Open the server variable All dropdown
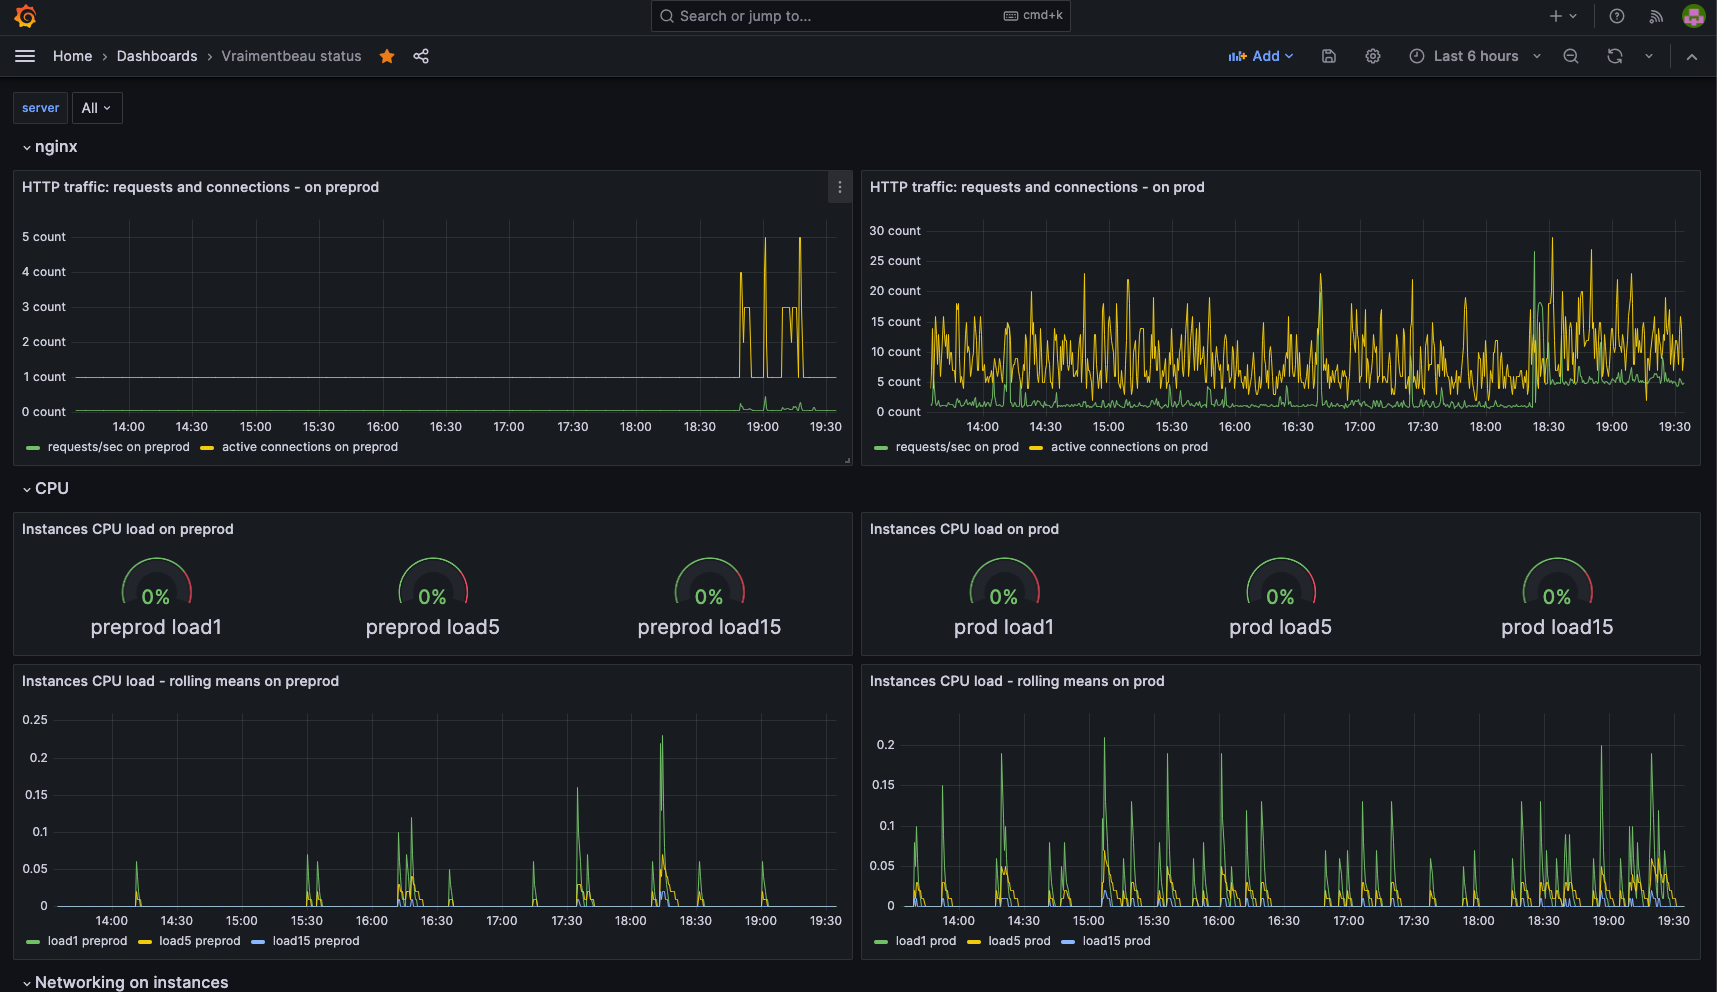 click(97, 108)
